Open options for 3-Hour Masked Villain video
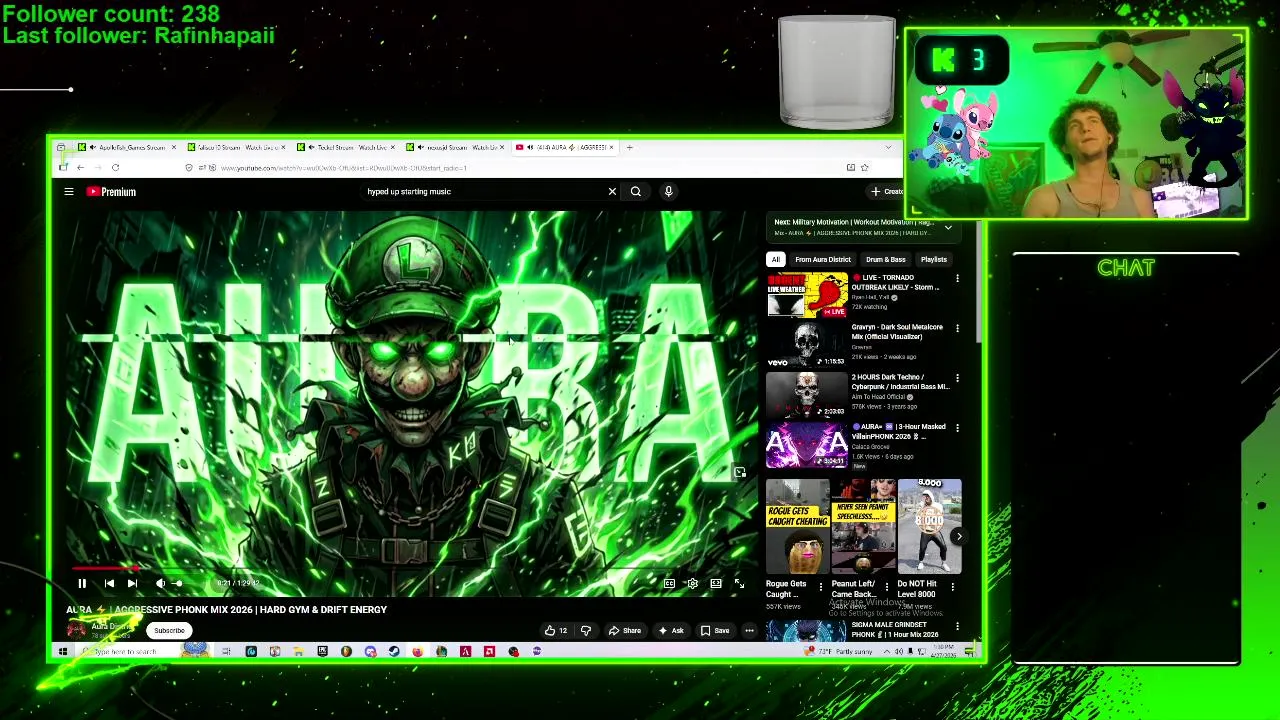Image resolution: width=1280 pixels, height=720 pixels. click(x=957, y=429)
